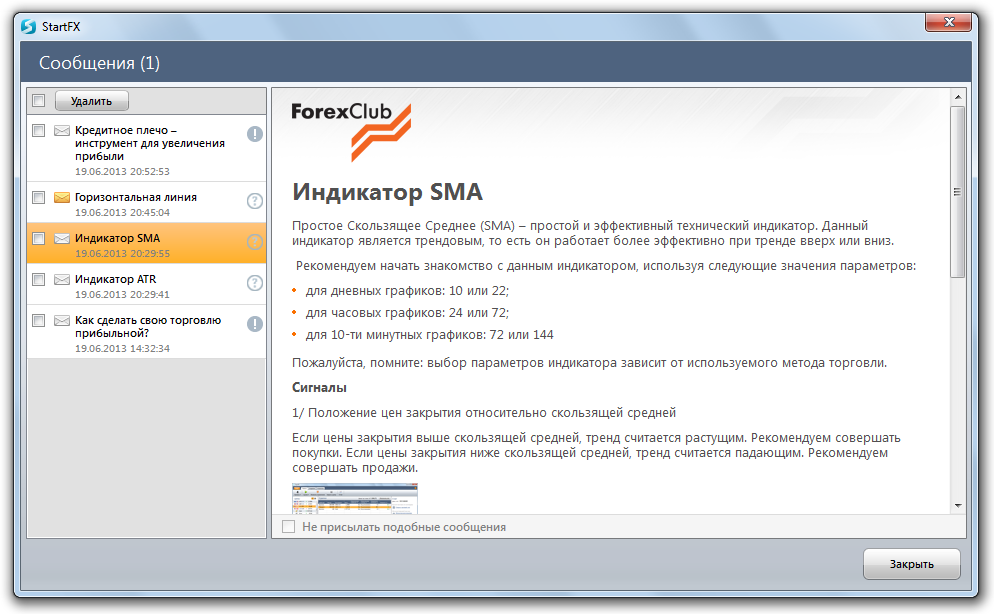Click the 'Сообщения (1)' header title
Image resolution: width=994 pixels, height=614 pixels.
[100, 63]
